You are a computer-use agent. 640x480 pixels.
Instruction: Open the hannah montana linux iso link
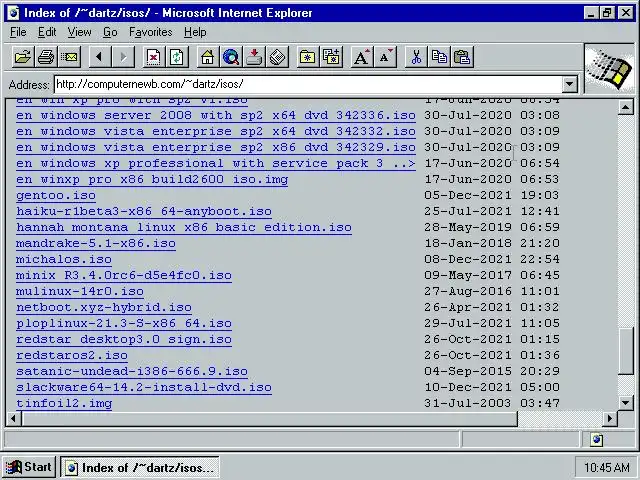(184, 227)
